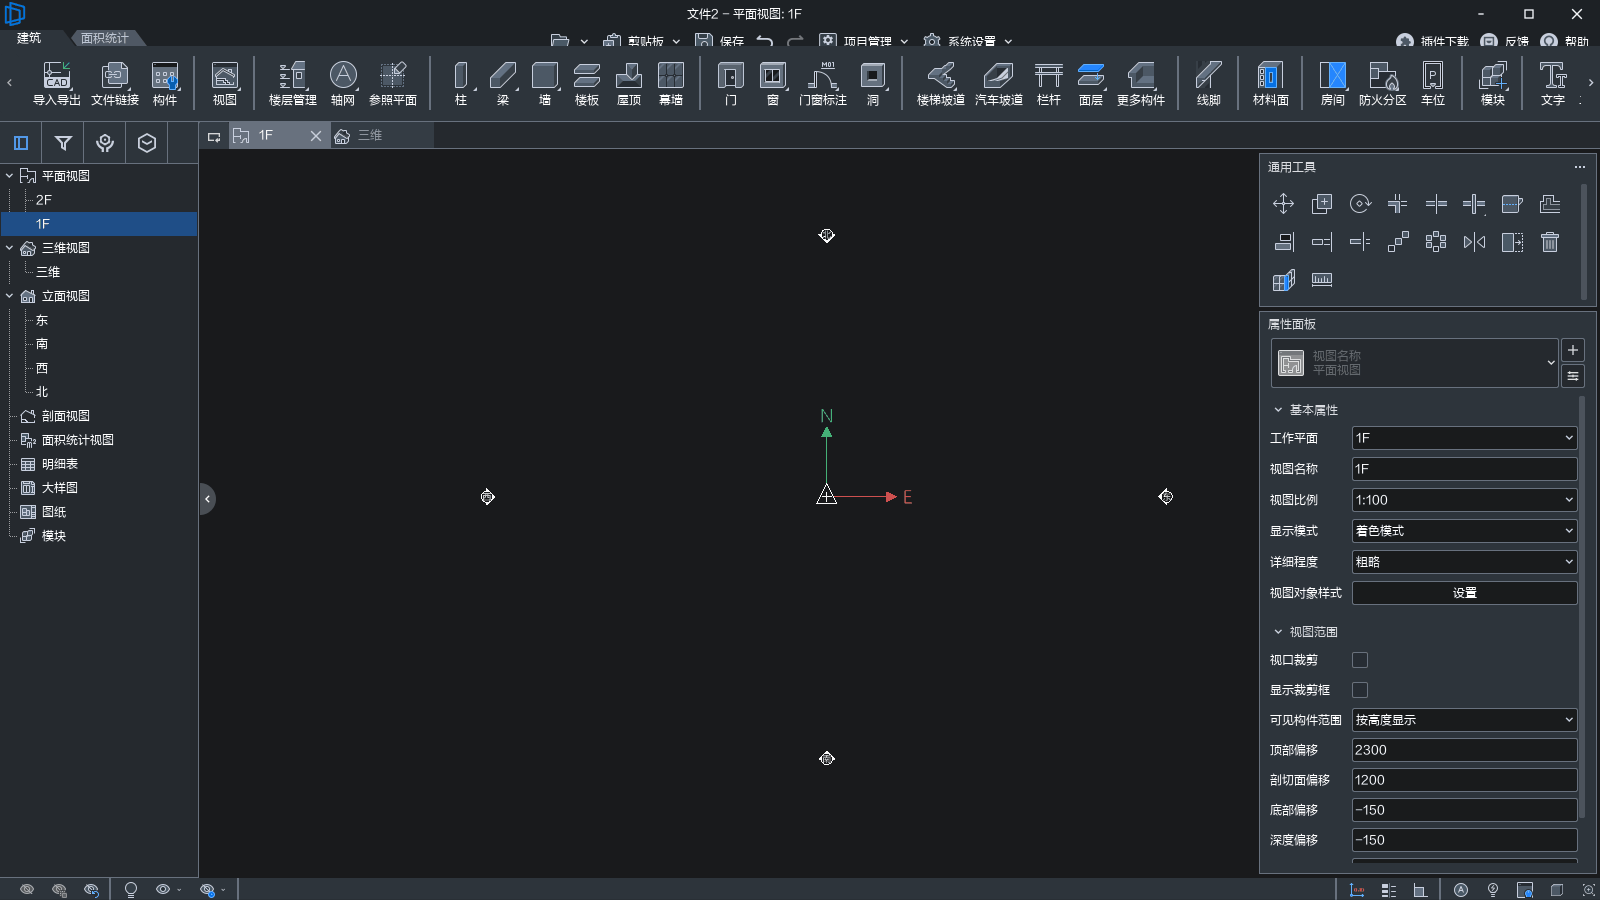Open the 视图比例 1:100 dropdown

click(x=1464, y=500)
